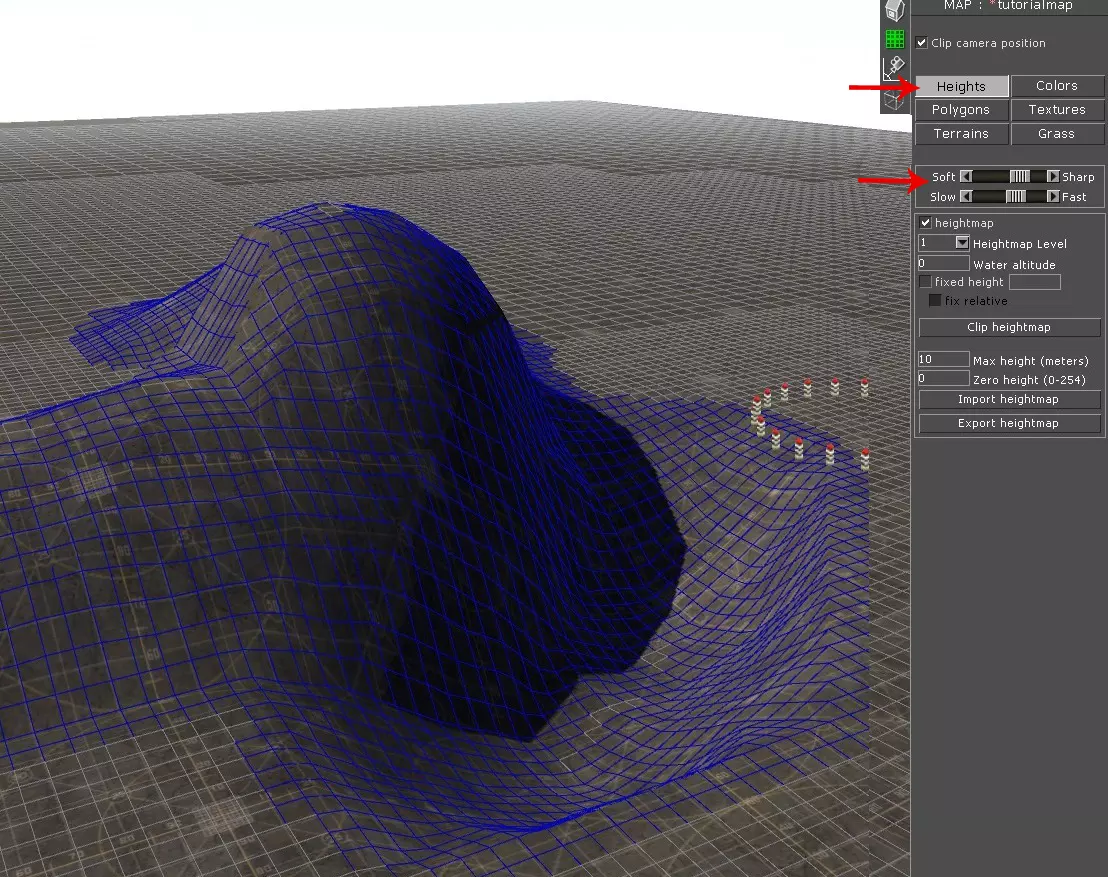The image size is (1108, 877).
Task: Click the Clip heightmap button
Action: (1009, 328)
